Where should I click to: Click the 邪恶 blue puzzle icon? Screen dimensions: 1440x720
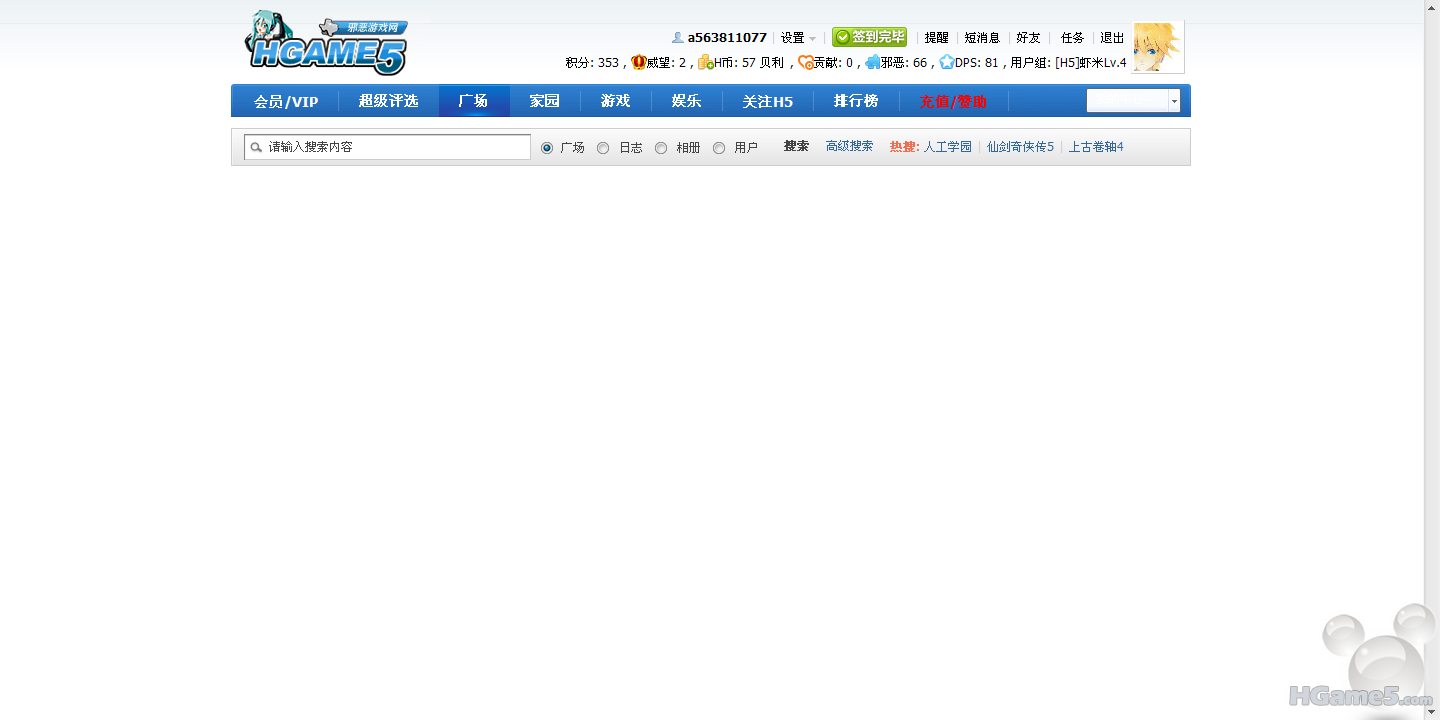coord(872,62)
